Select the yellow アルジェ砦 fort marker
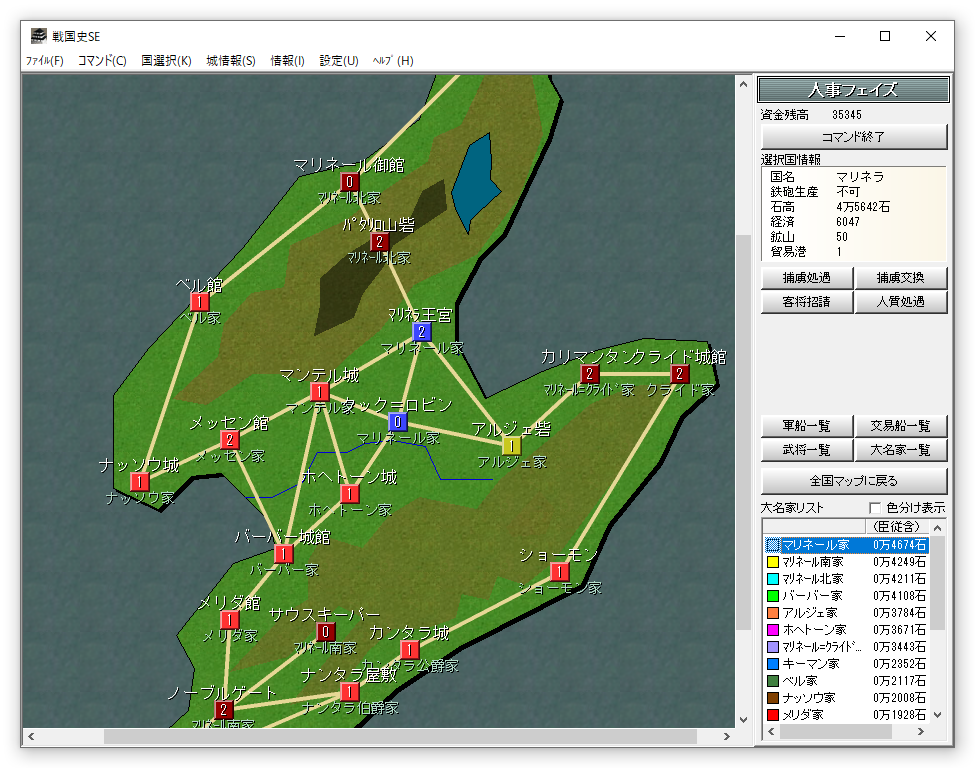 coord(511,445)
